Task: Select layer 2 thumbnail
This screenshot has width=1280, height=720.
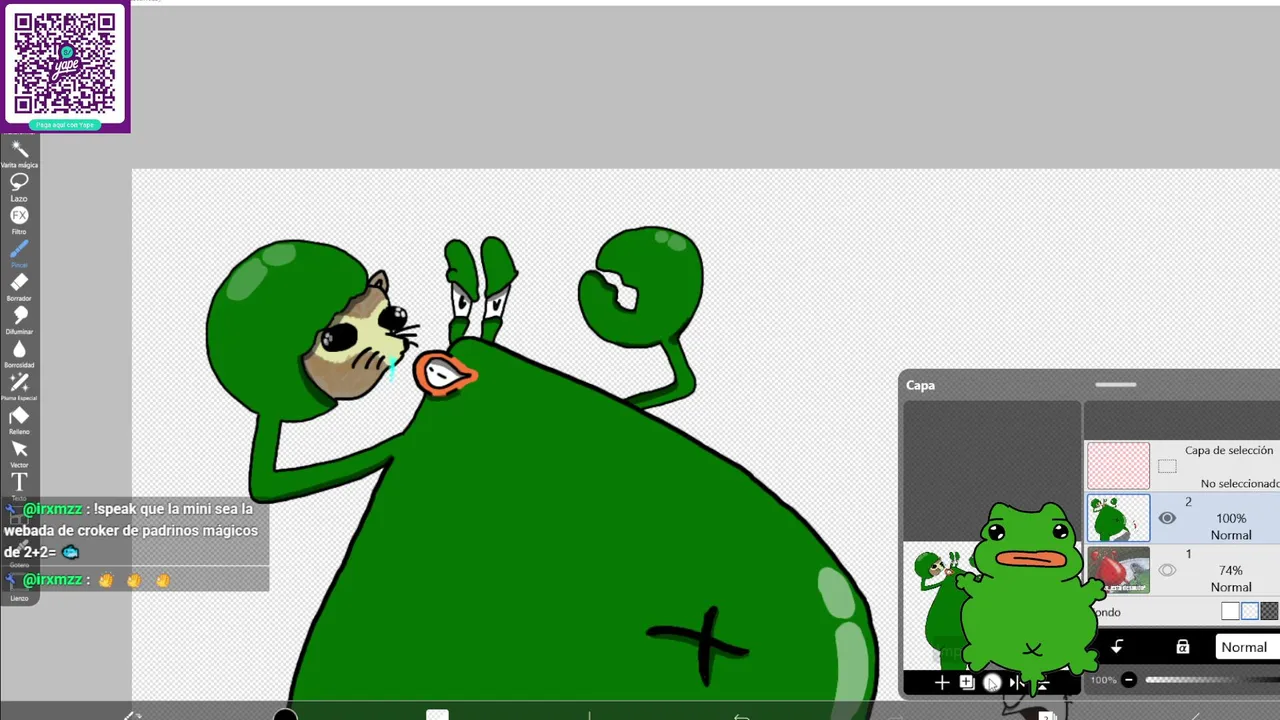Action: tap(1118, 518)
